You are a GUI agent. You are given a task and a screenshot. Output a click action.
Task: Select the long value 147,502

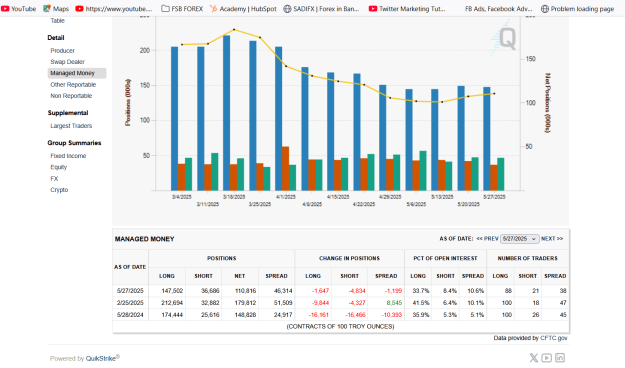tap(172, 291)
